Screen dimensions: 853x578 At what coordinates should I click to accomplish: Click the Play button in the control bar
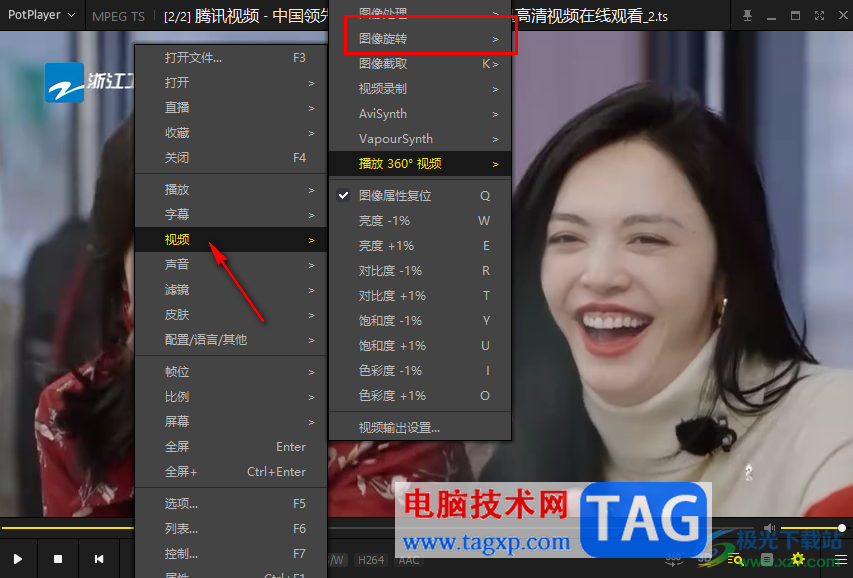tap(18, 559)
